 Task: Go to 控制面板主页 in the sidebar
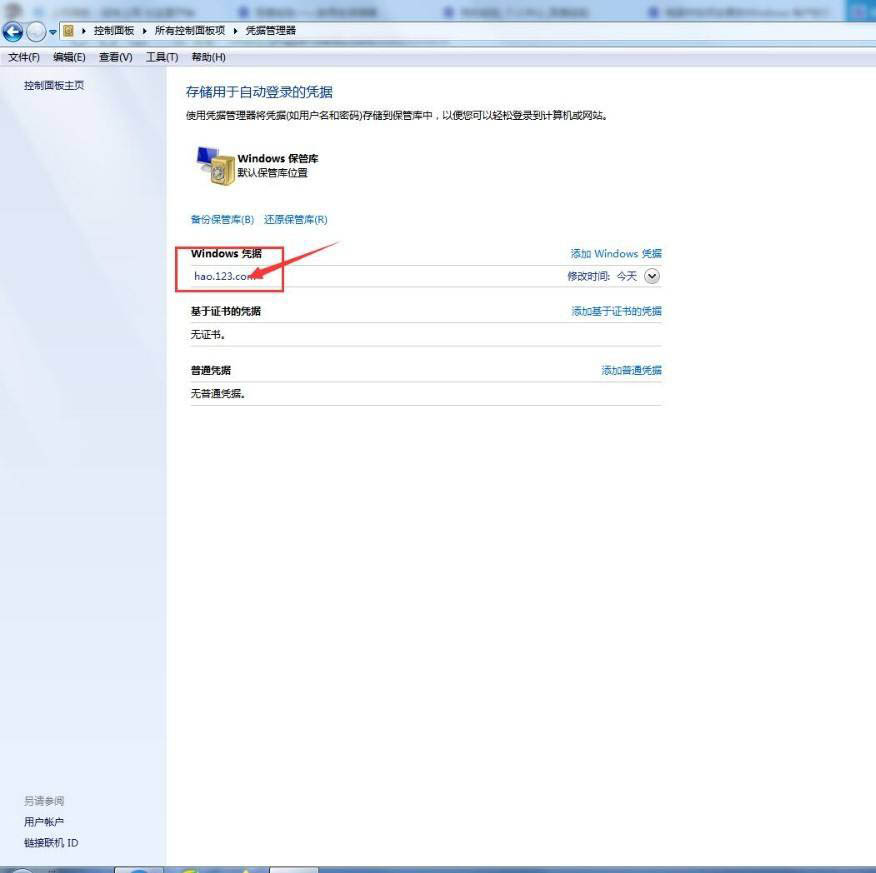[x=54, y=85]
